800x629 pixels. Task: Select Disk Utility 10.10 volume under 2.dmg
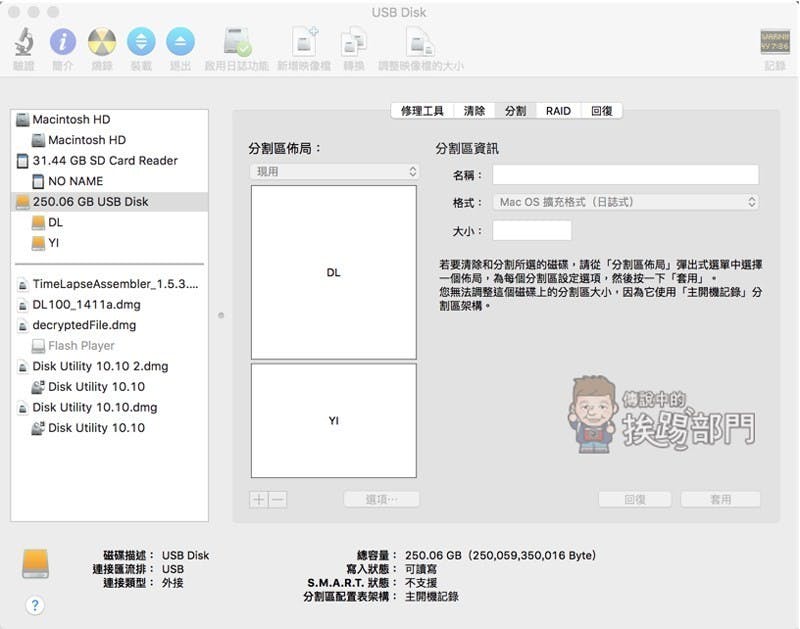[109, 387]
